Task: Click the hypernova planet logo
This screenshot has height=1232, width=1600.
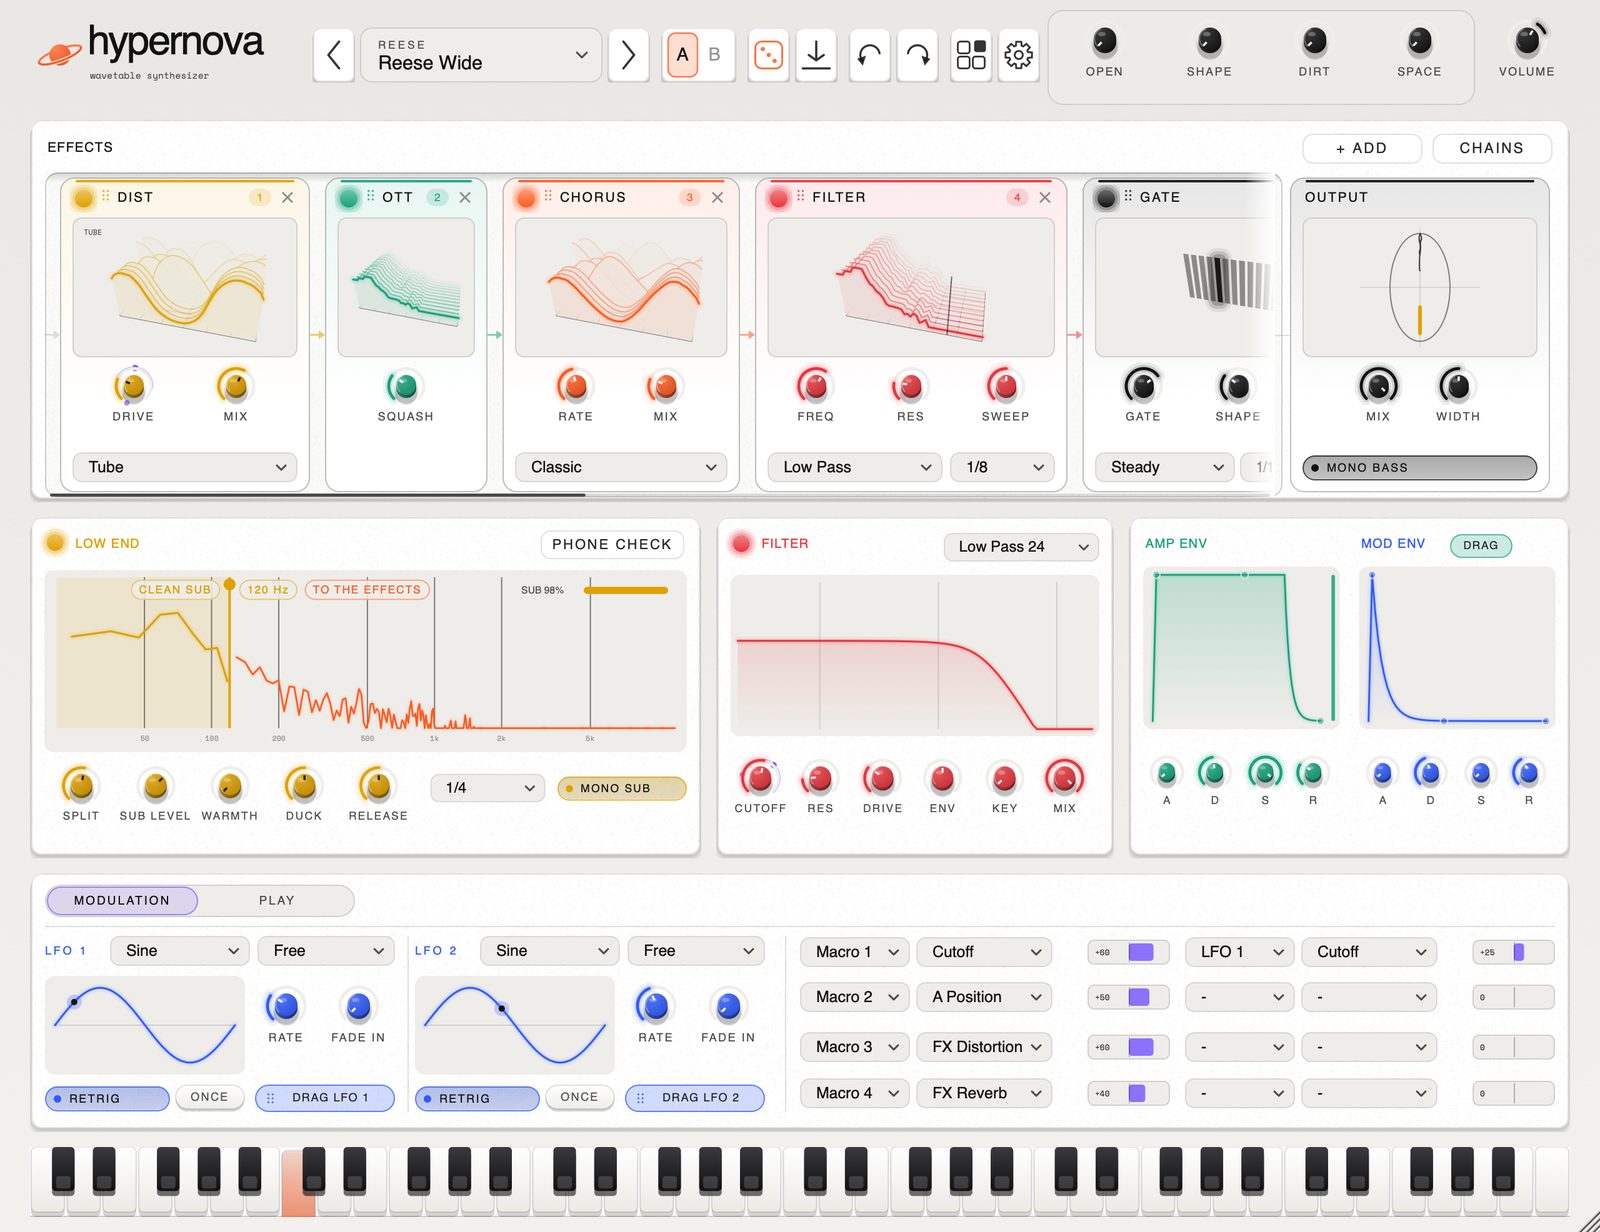Action: point(59,54)
